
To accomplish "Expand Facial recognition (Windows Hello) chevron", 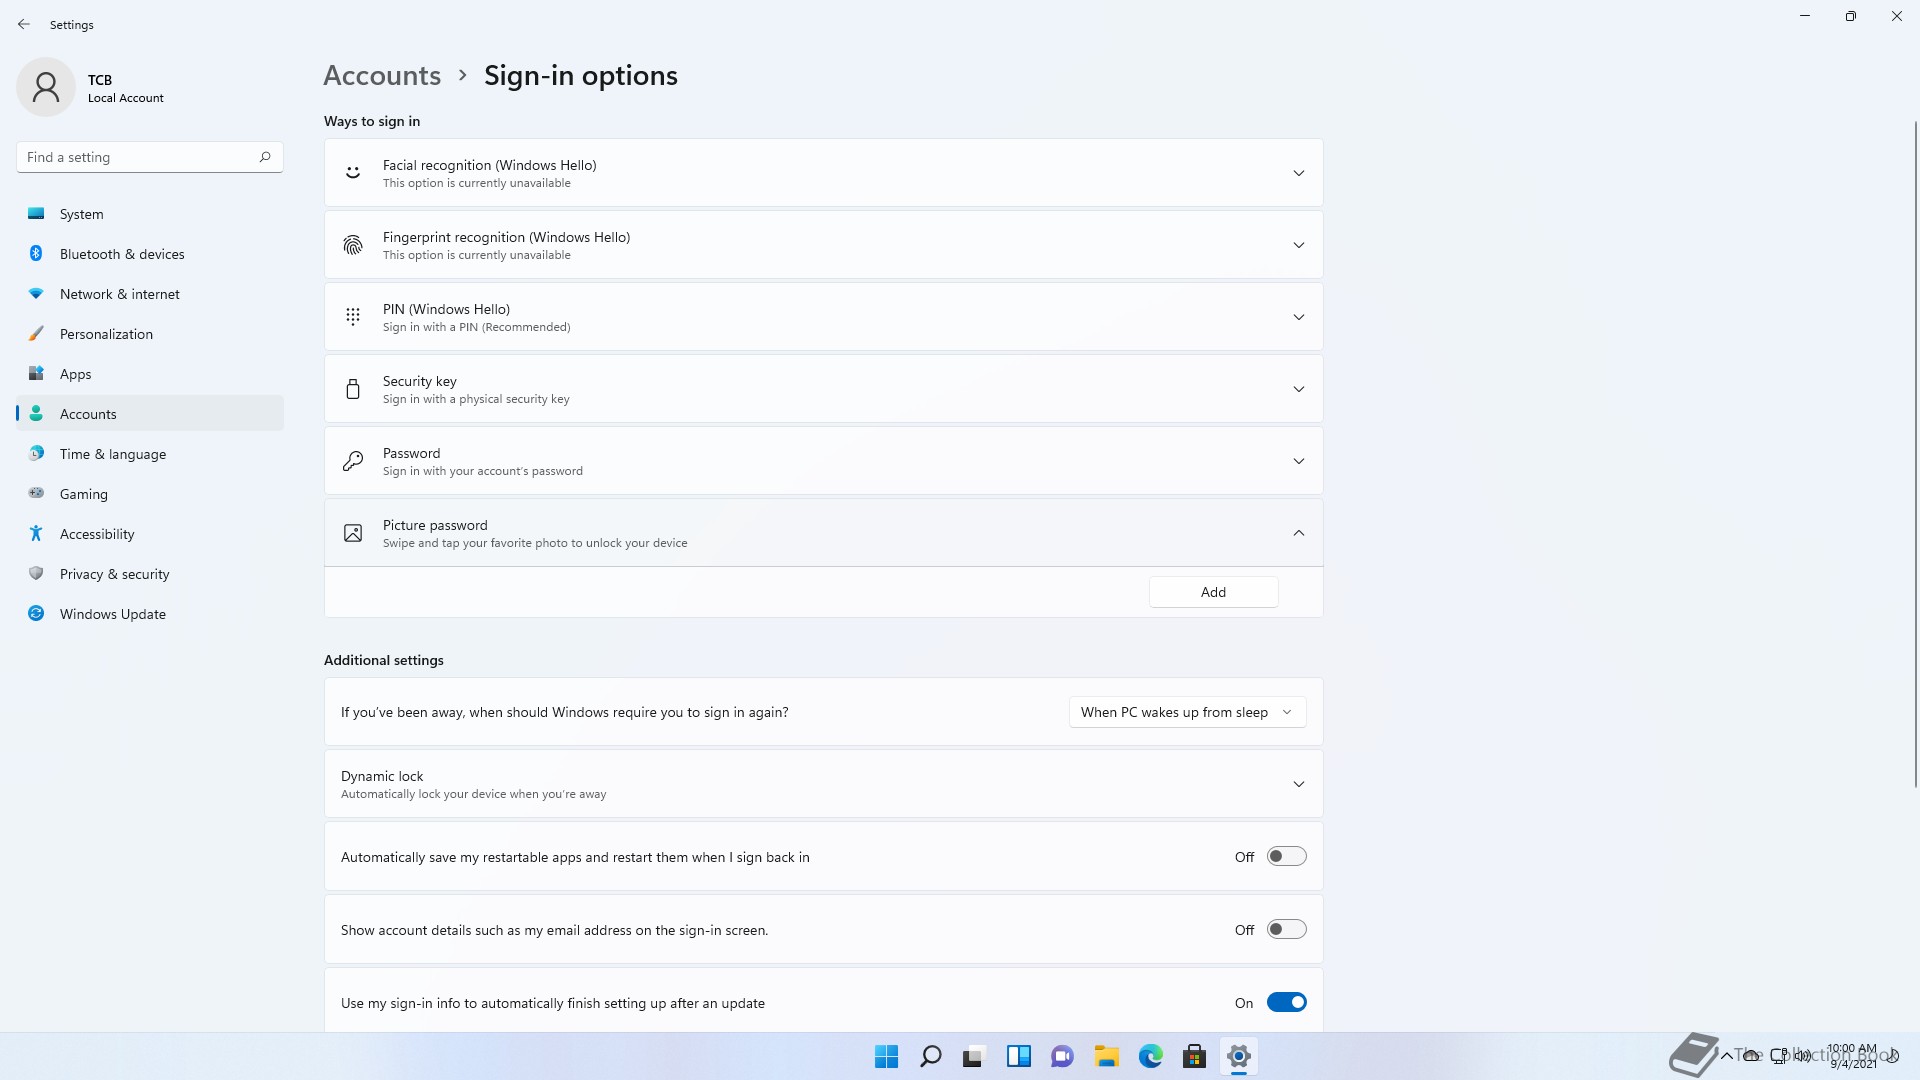I will pos(1298,173).
